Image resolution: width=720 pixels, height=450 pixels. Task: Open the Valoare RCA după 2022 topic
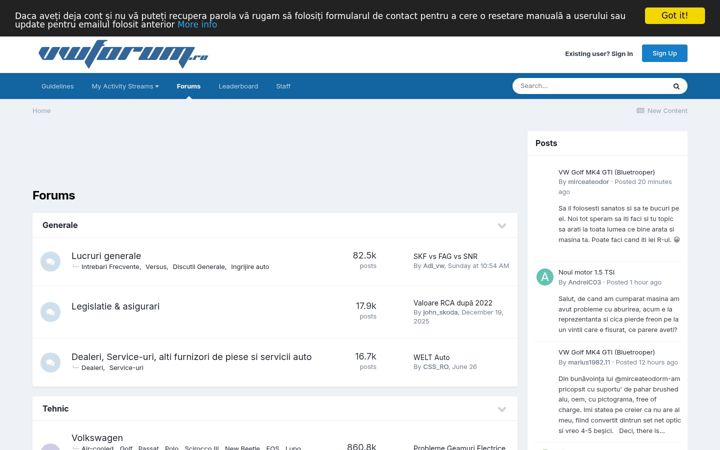[x=453, y=303]
